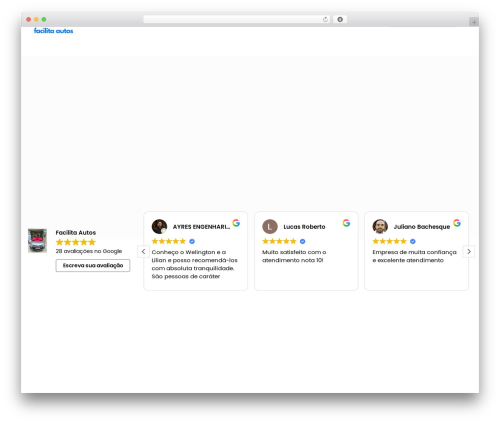Click Google logo on Juliano Bachesque review card
The height and width of the screenshot is (423, 500).
pos(457,223)
